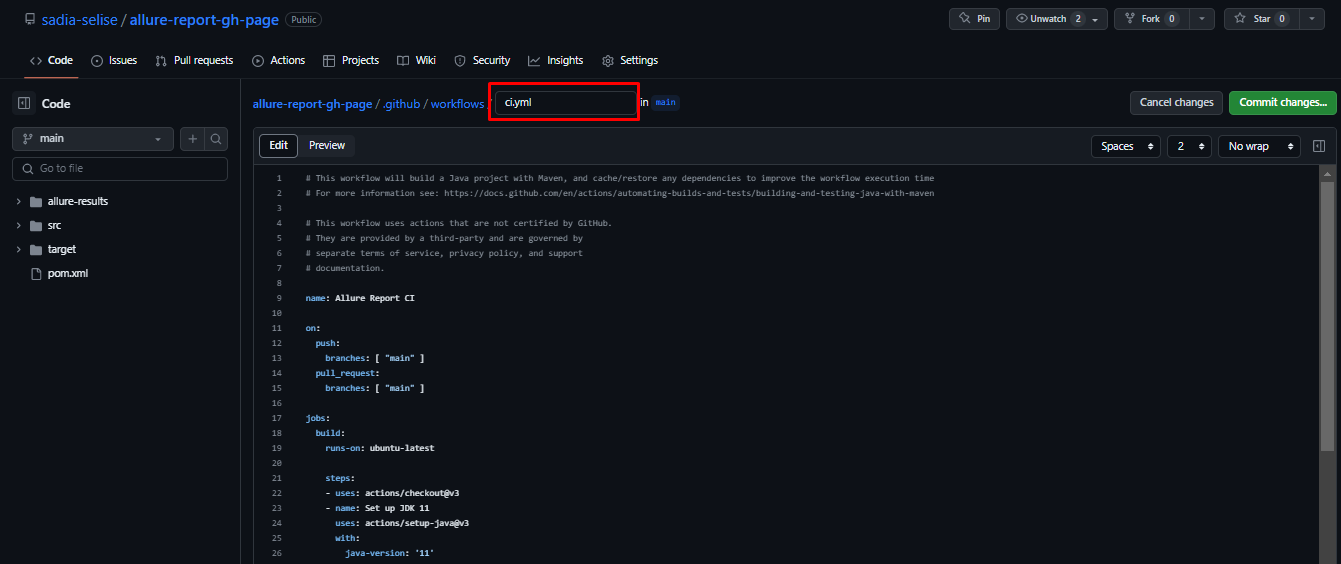Viewport: 1341px width, 564px height.
Task: Navigate to the .github breadcrumb folder
Action: click(x=401, y=103)
